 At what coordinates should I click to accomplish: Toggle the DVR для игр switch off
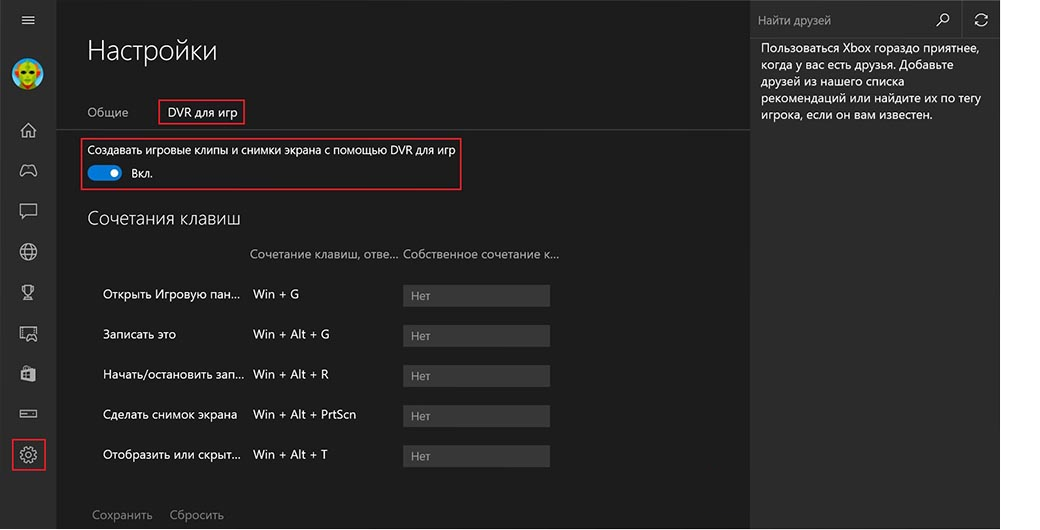pyautogui.click(x=105, y=173)
